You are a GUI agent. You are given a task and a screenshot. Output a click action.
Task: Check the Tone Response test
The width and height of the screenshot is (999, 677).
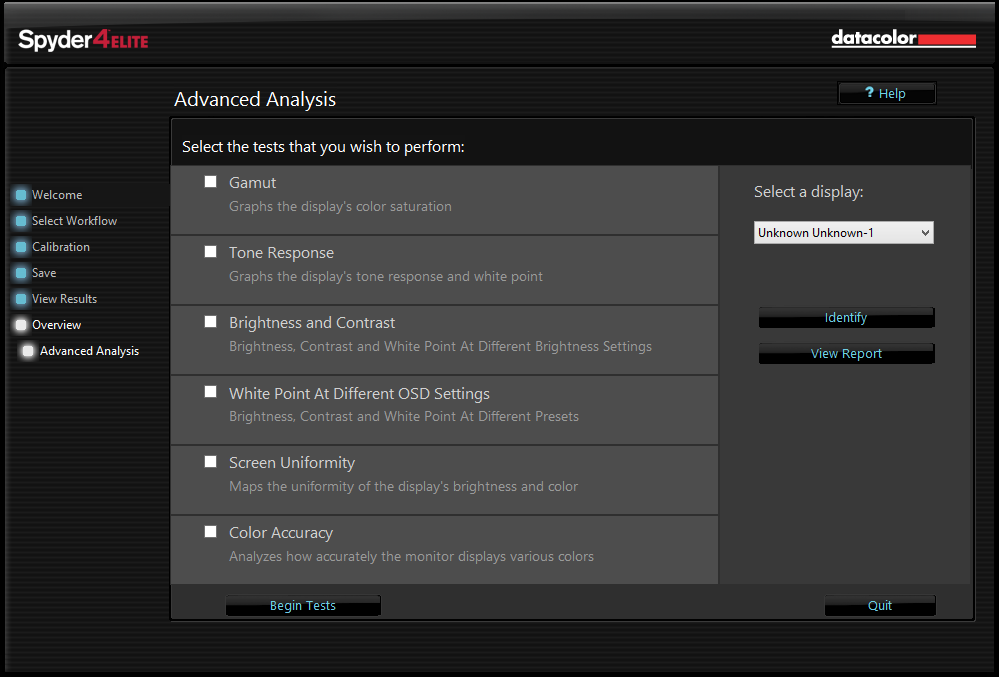tap(210, 251)
